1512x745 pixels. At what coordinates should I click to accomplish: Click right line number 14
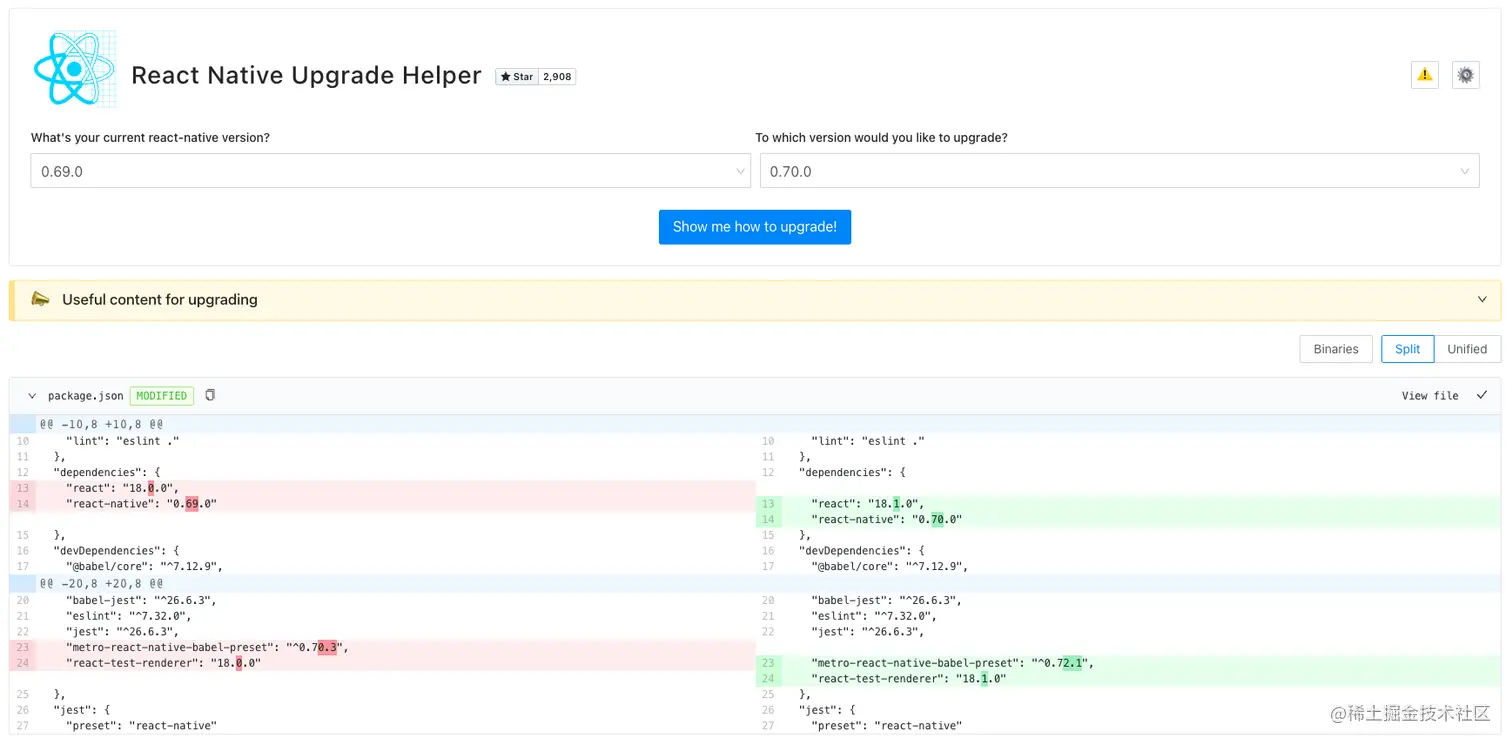point(768,520)
